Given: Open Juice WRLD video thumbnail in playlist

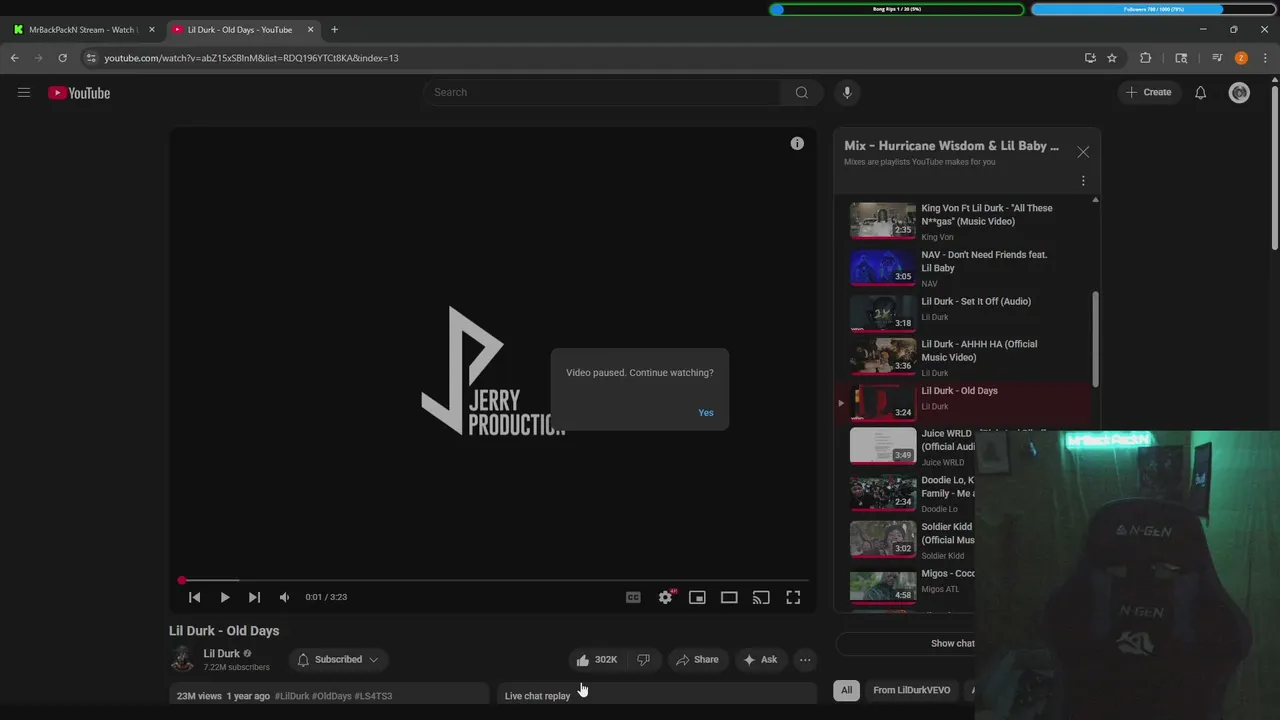Looking at the screenshot, I should click(883, 446).
